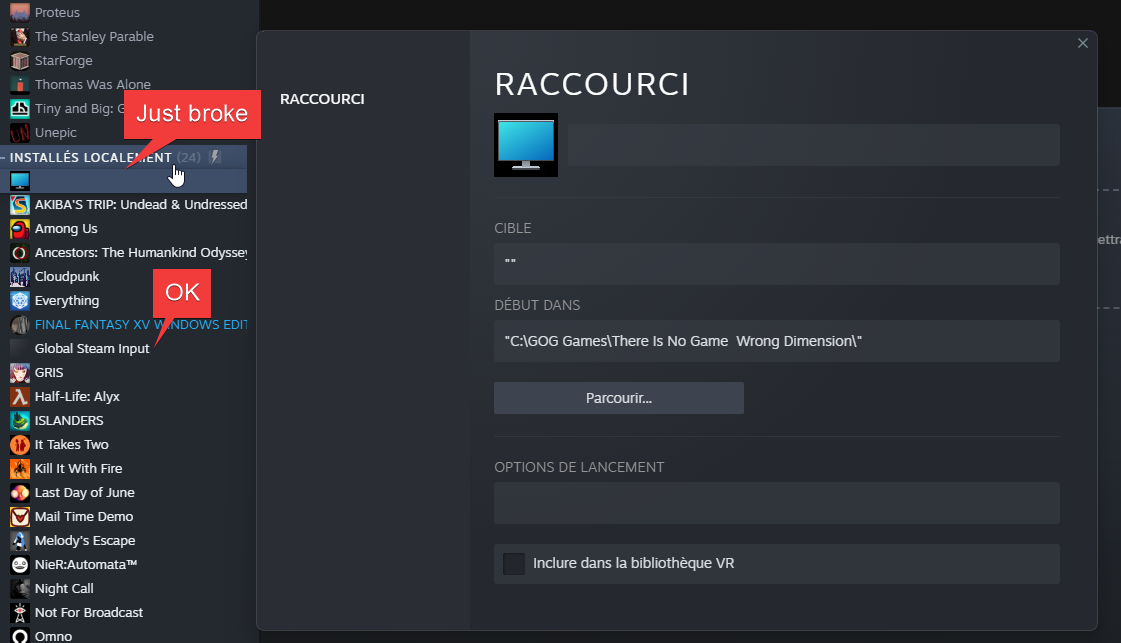Click the GRIS game icon

pyautogui.click(x=20, y=373)
